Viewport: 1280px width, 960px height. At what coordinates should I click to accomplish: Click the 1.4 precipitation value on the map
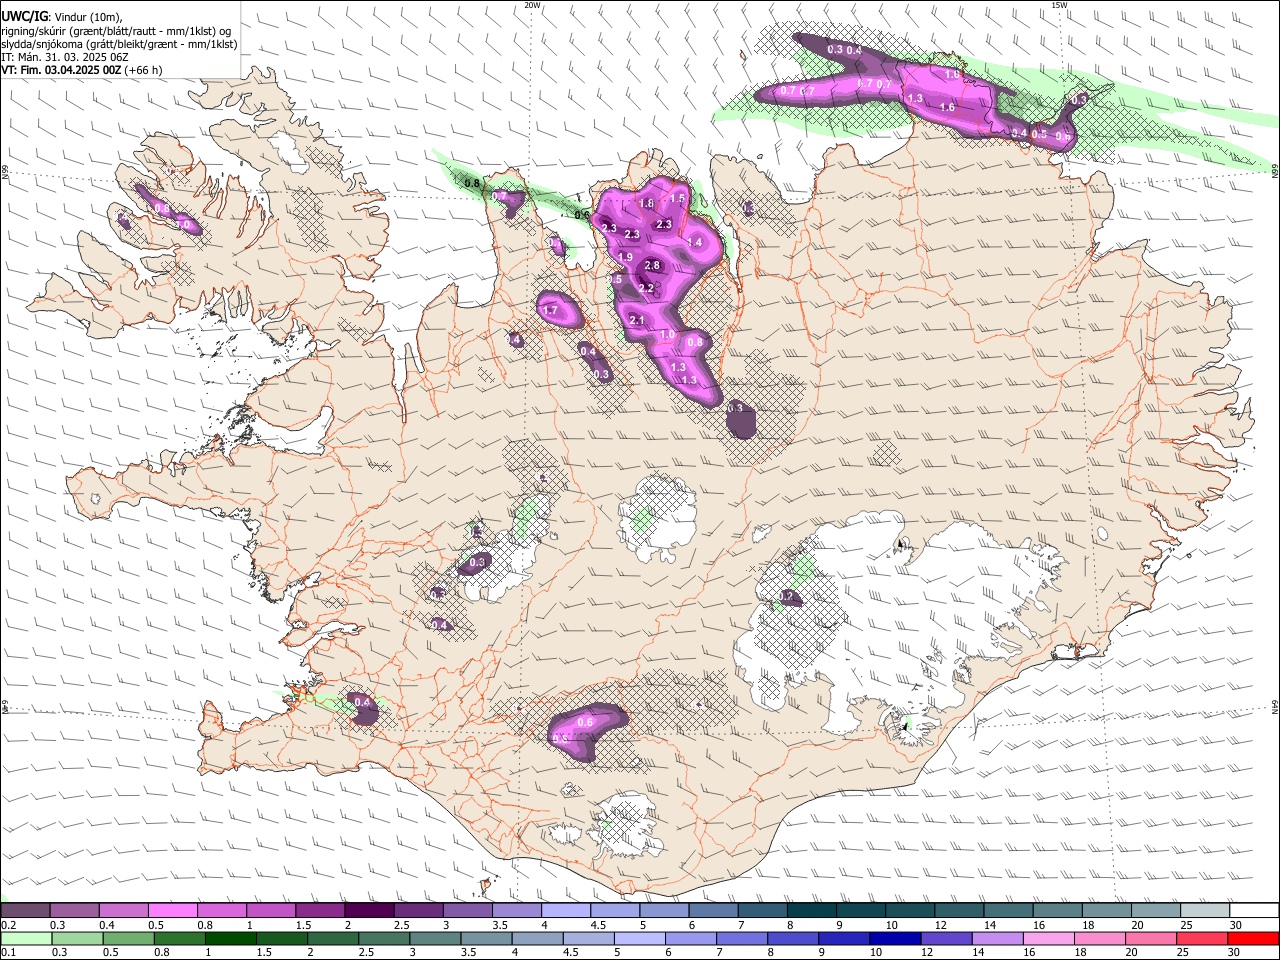point(695,243)
